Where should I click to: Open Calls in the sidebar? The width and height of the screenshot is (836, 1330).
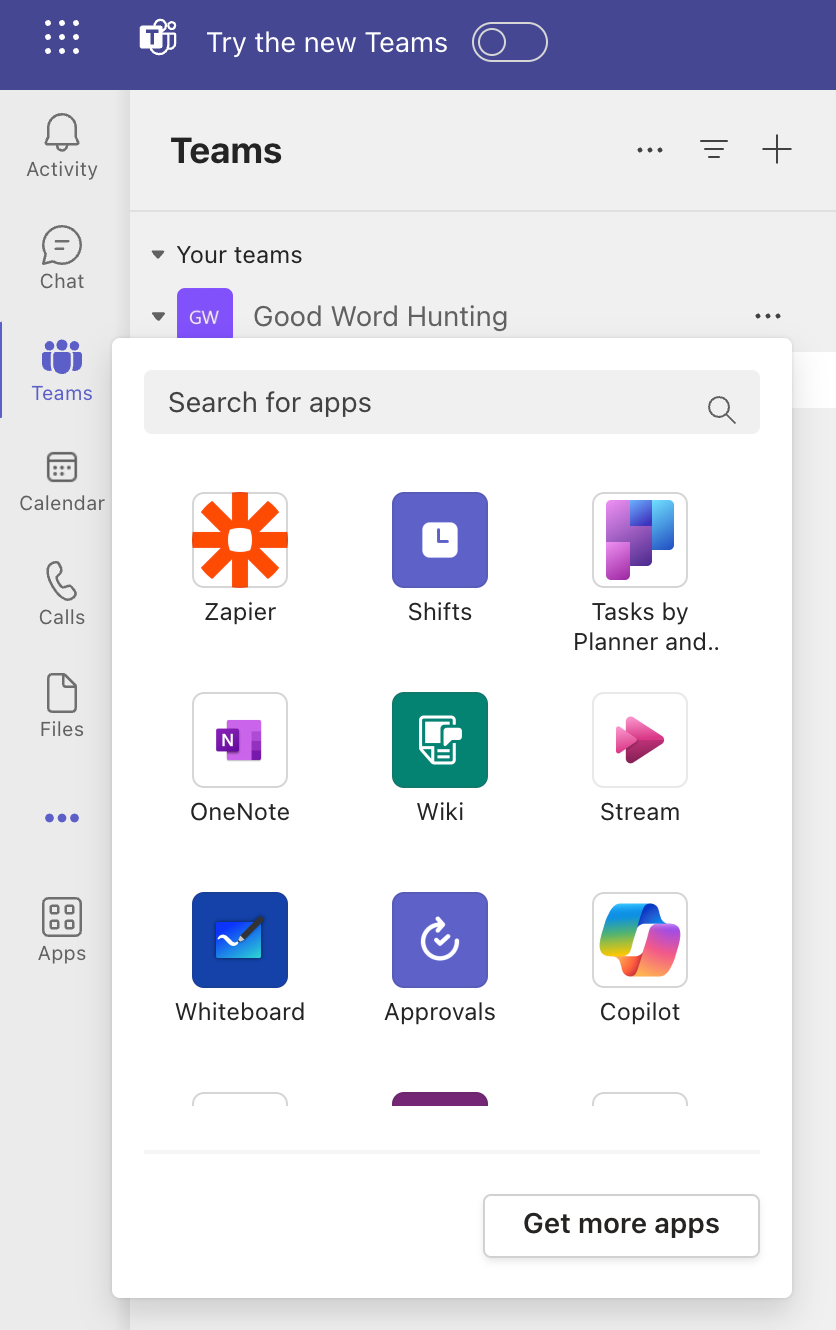(x=62, y=594)
